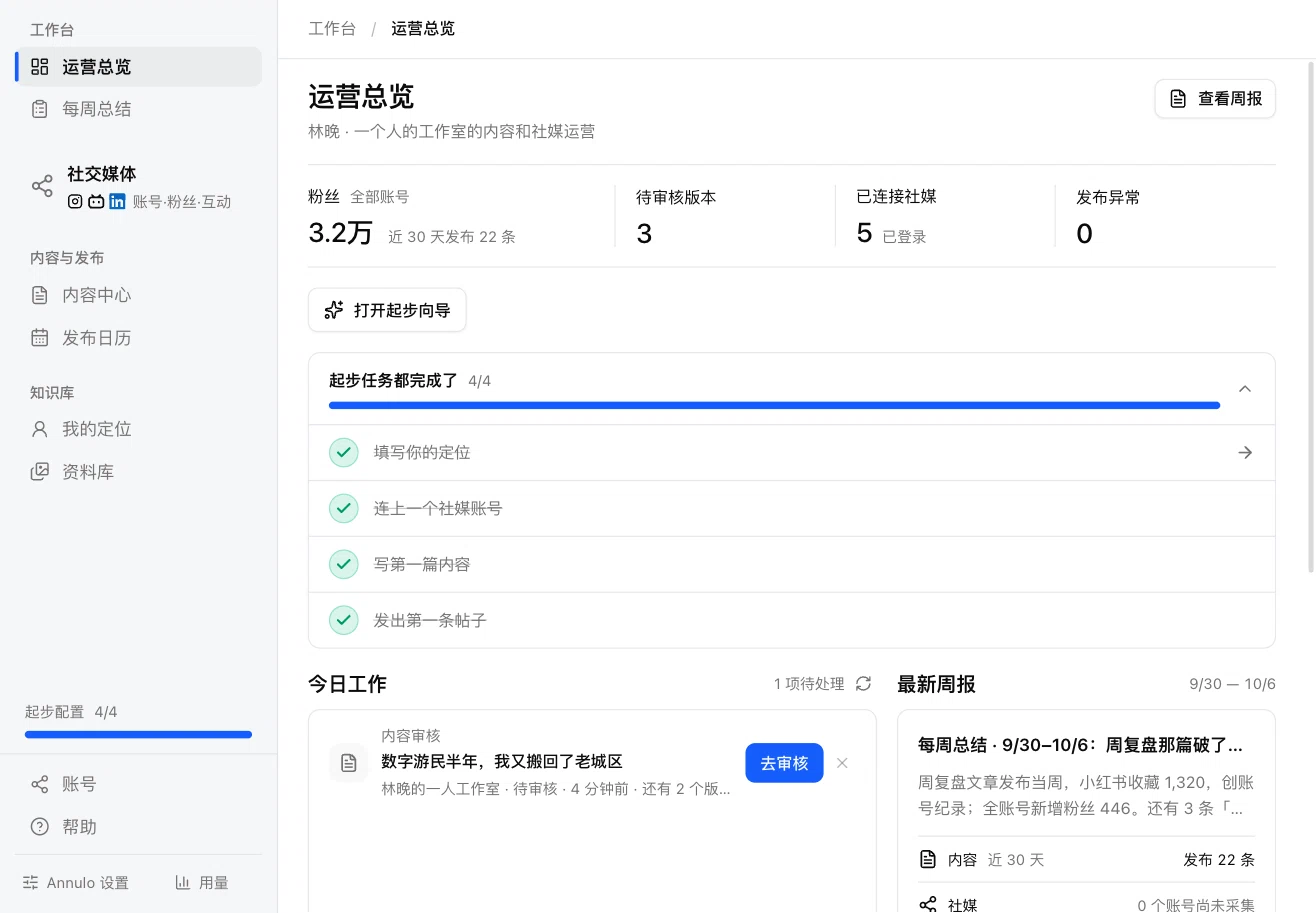Click the 发布异常 count 0
Screen dimensions: 1316x913
pos(1084,234)
